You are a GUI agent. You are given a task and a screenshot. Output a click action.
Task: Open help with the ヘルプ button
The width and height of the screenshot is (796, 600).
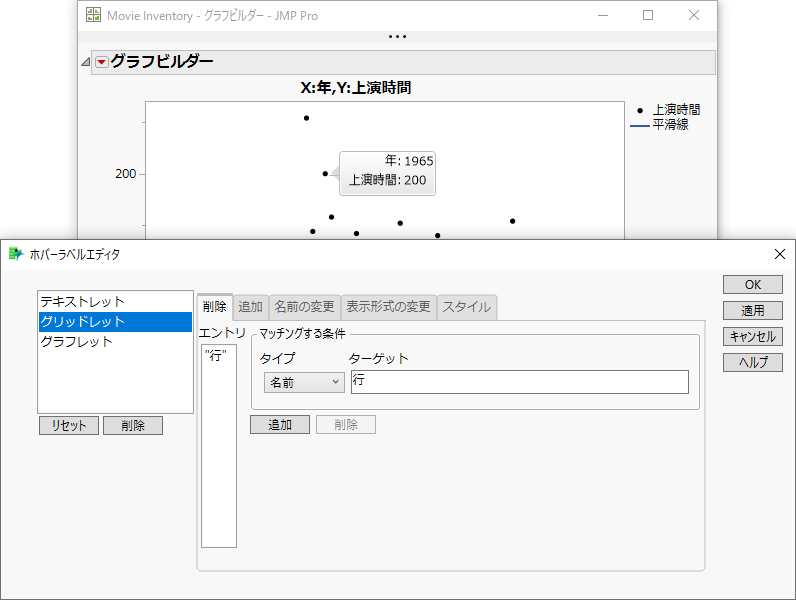752,363
